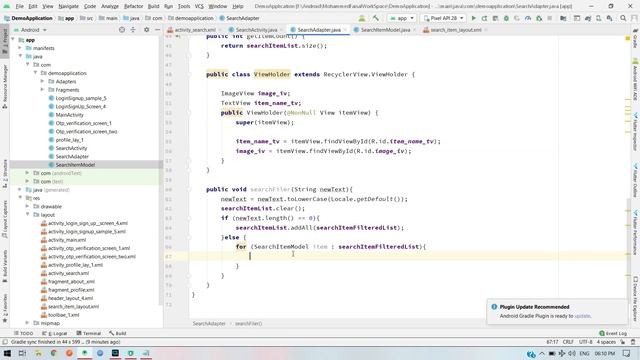
Task: Click Scroll from Source target icon
Action: (x=122, y=30)
